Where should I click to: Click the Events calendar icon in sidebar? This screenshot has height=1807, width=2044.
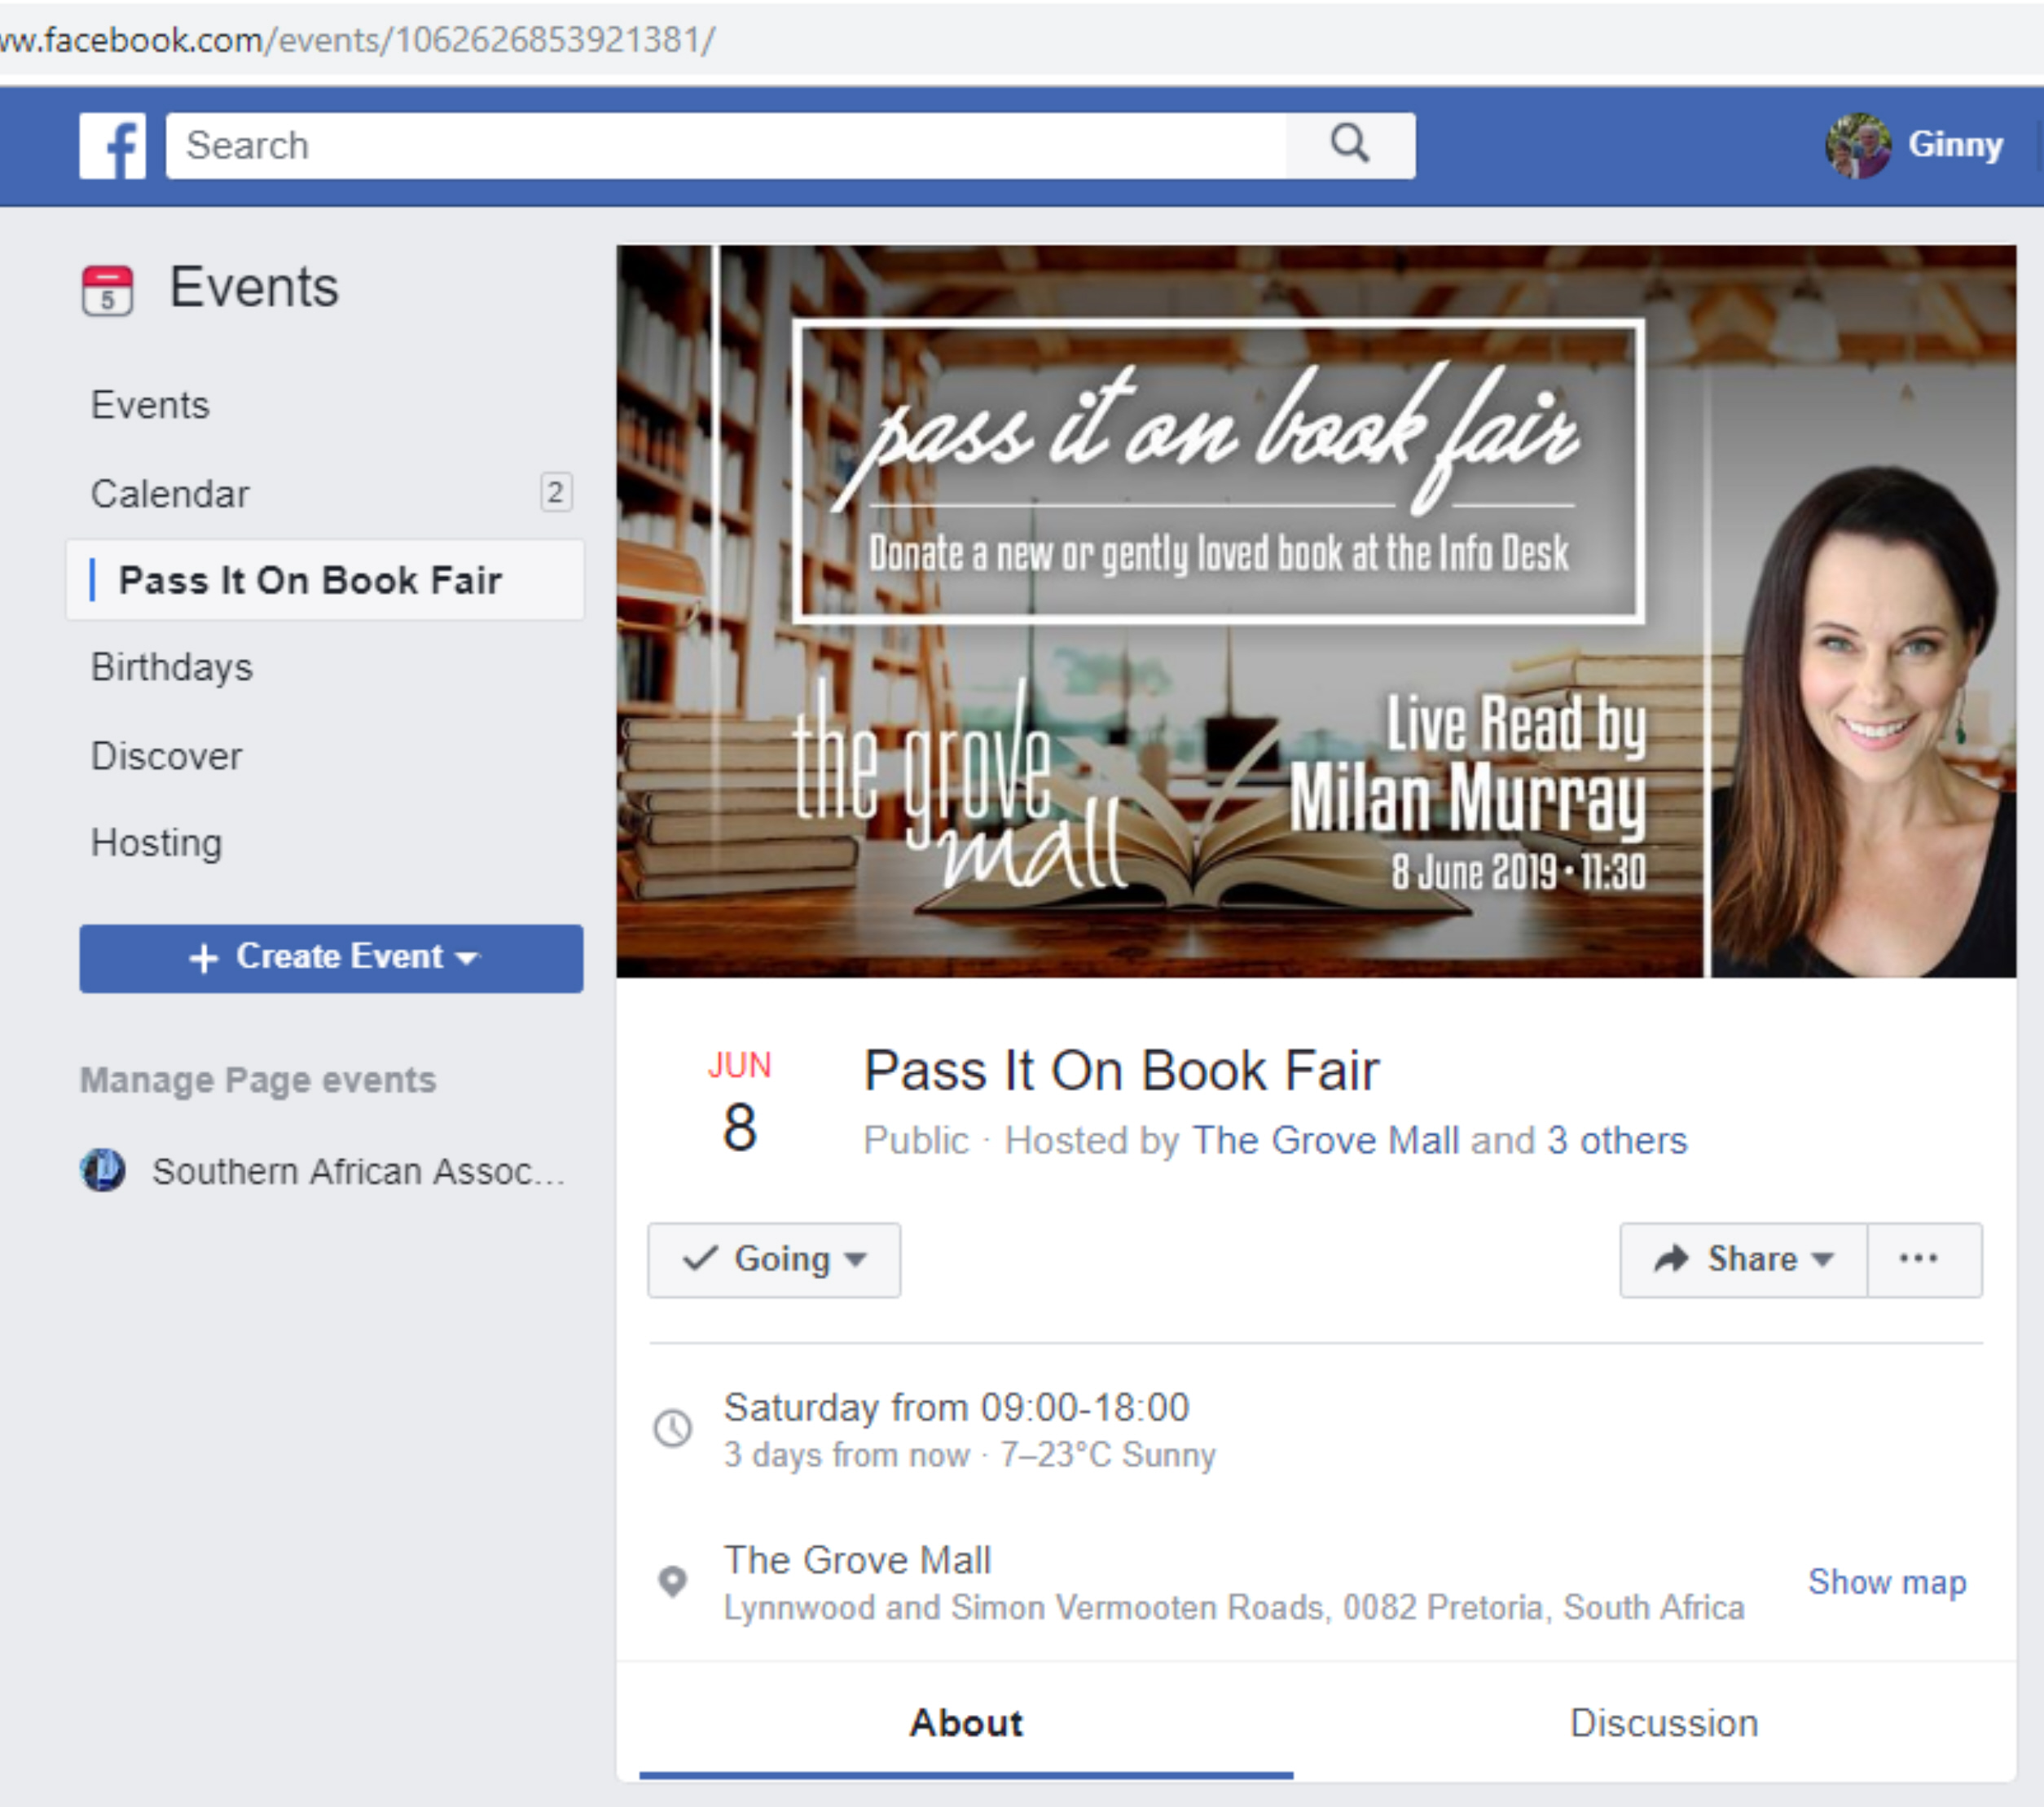pyautogui.click(x=107, y=291)
